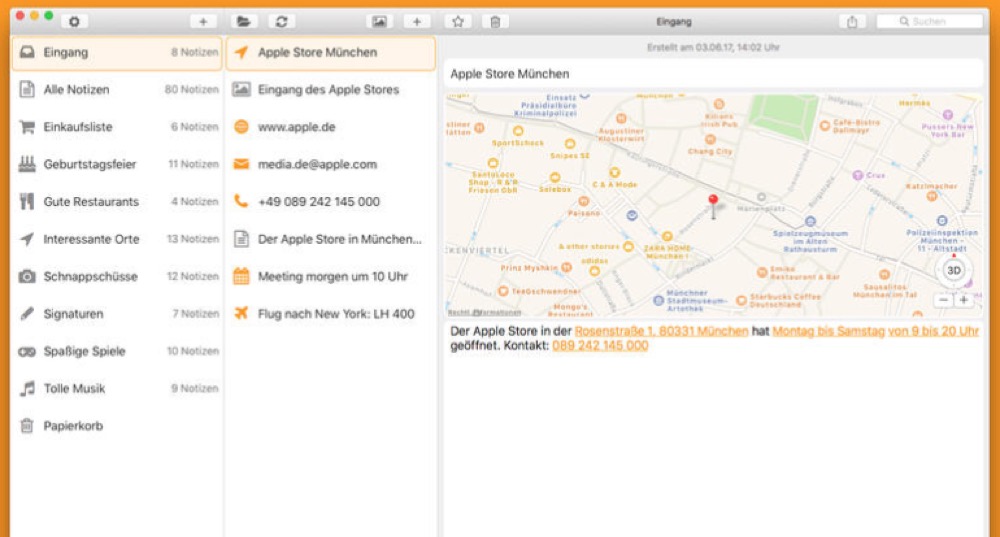1000x537 pixels.
Task: Click the open folder toolbar icon
Action: (242, 21)
